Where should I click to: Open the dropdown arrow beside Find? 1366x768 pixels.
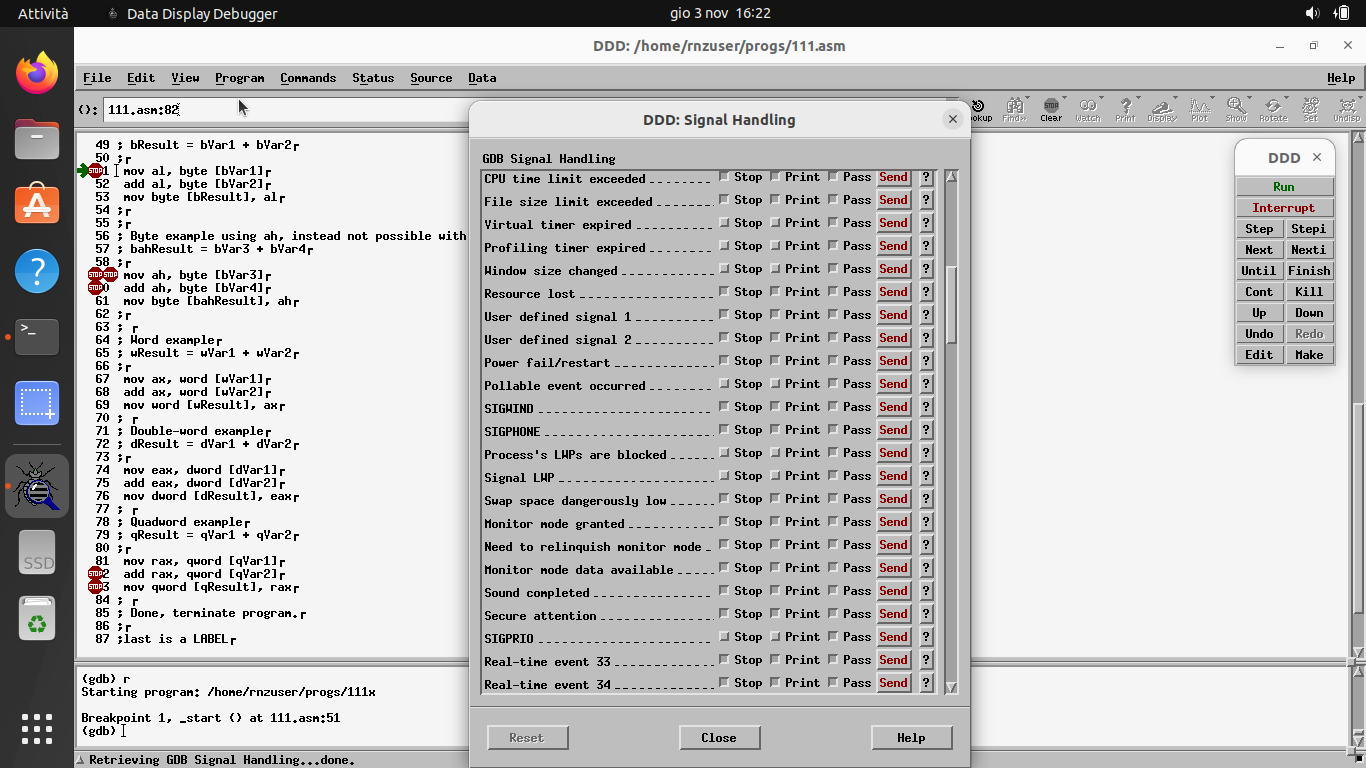(x=1026, y=99)
